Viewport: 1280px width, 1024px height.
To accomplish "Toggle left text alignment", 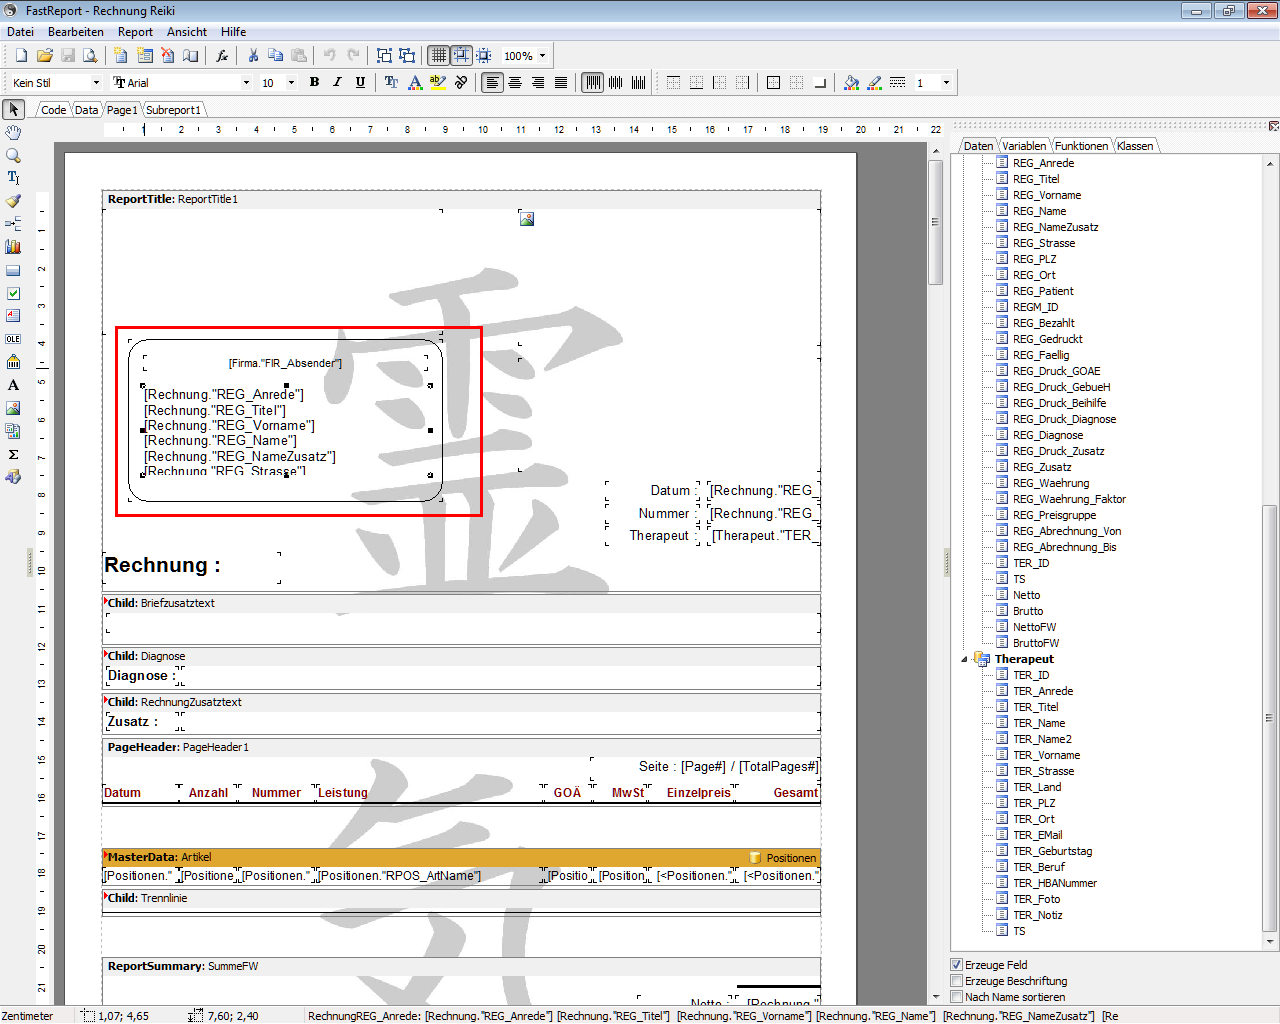I will (x=492, y=83).
